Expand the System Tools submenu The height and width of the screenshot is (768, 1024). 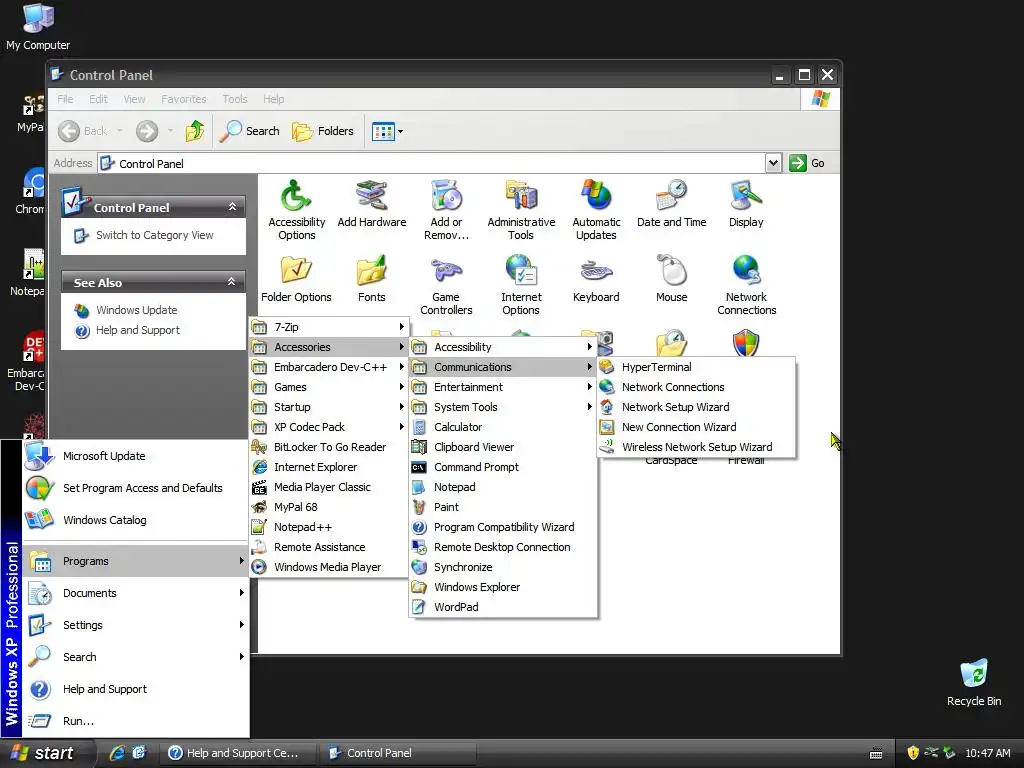[x=503, y=407]
